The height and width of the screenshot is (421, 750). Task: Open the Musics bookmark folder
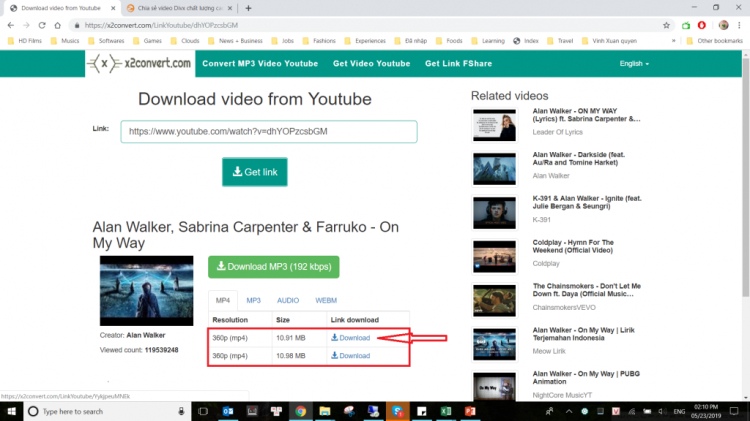click(65, 41)
